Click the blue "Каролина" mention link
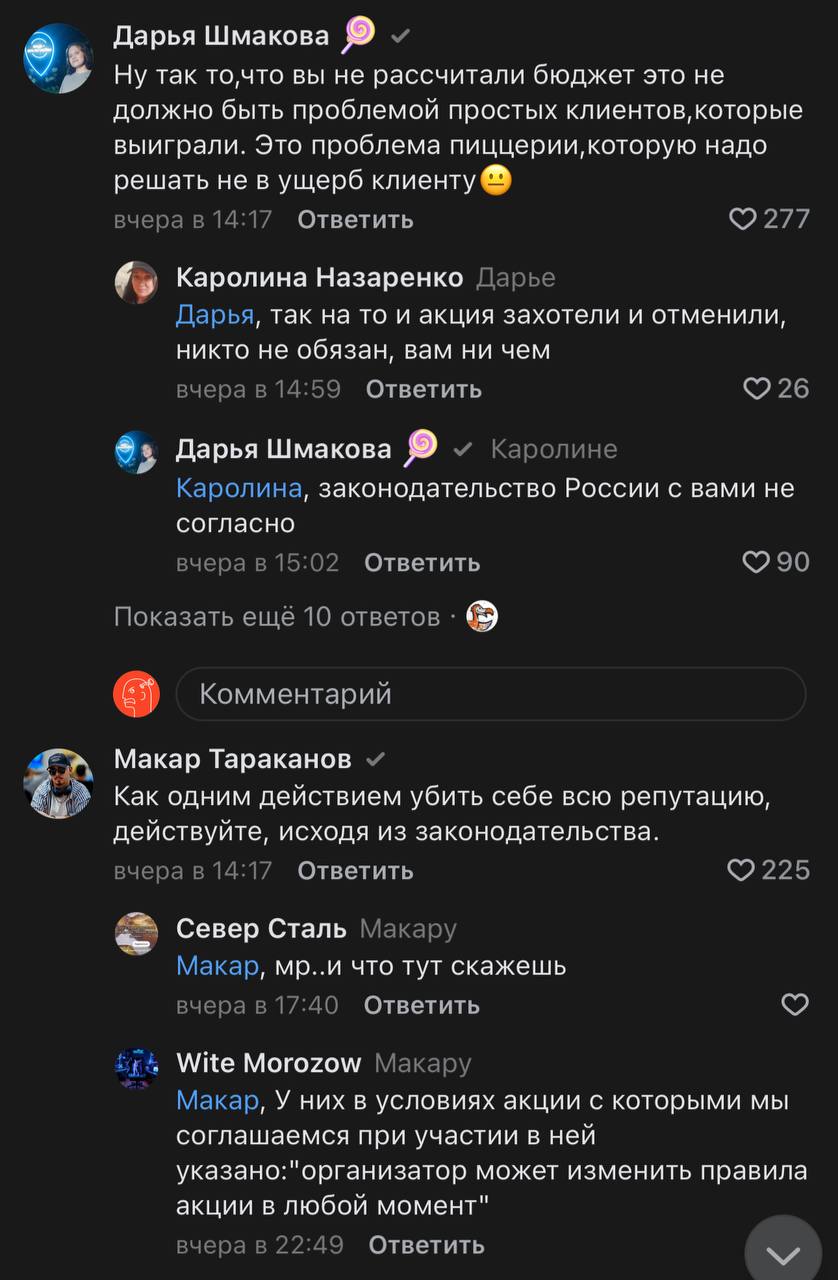 pos(239,489)
